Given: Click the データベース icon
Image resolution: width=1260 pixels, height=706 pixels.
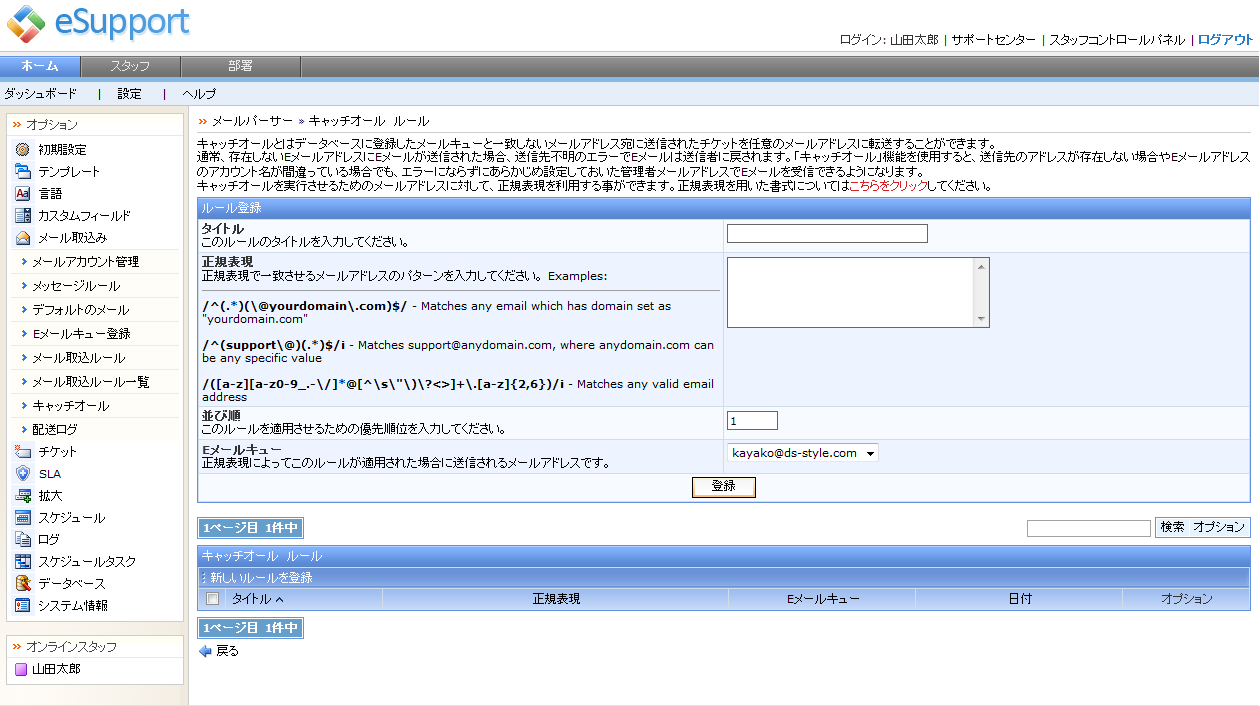Looking at the screenshot, I should pyautogui.click(x=23, y=583).
